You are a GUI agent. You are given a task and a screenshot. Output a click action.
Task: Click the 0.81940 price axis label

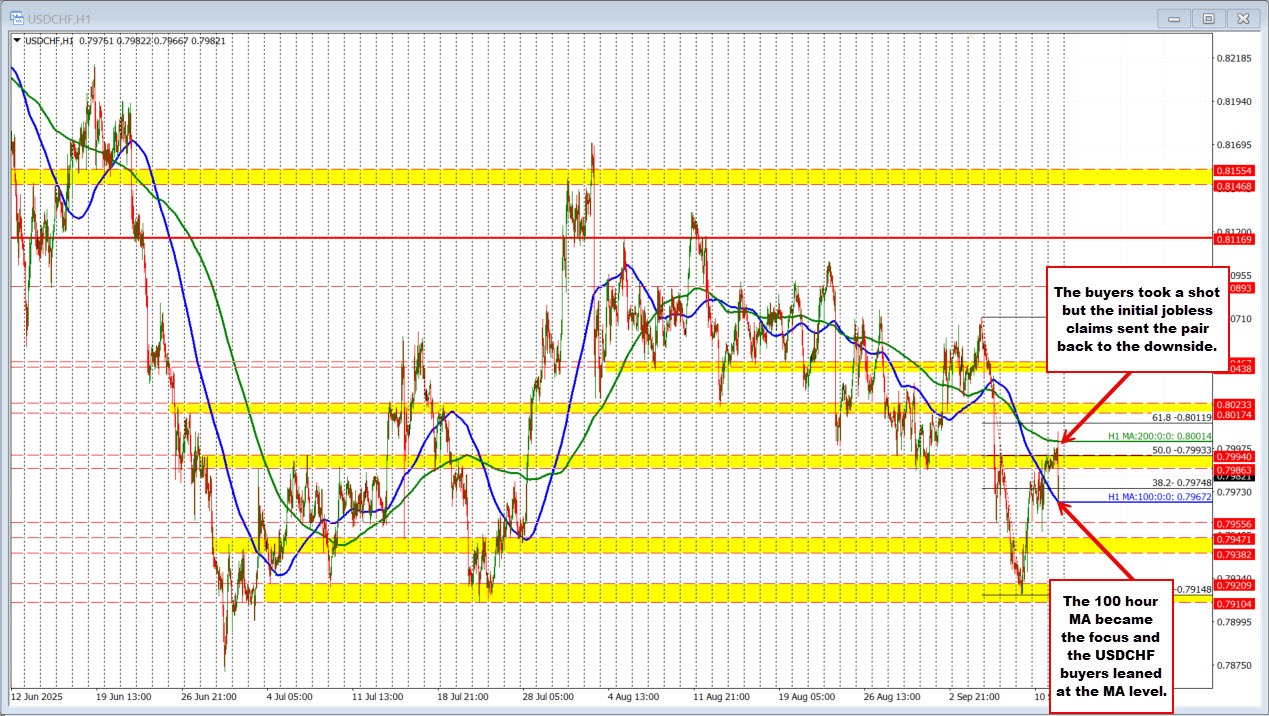[1233, 102]
